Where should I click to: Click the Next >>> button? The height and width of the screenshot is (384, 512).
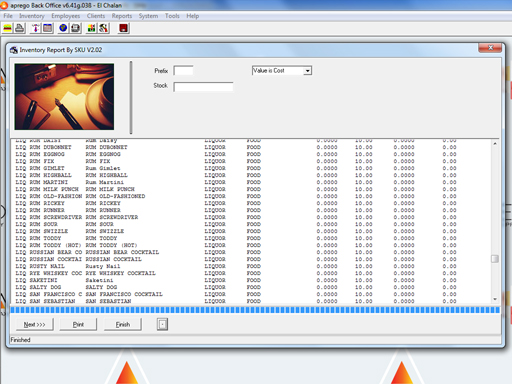(35, 324)
